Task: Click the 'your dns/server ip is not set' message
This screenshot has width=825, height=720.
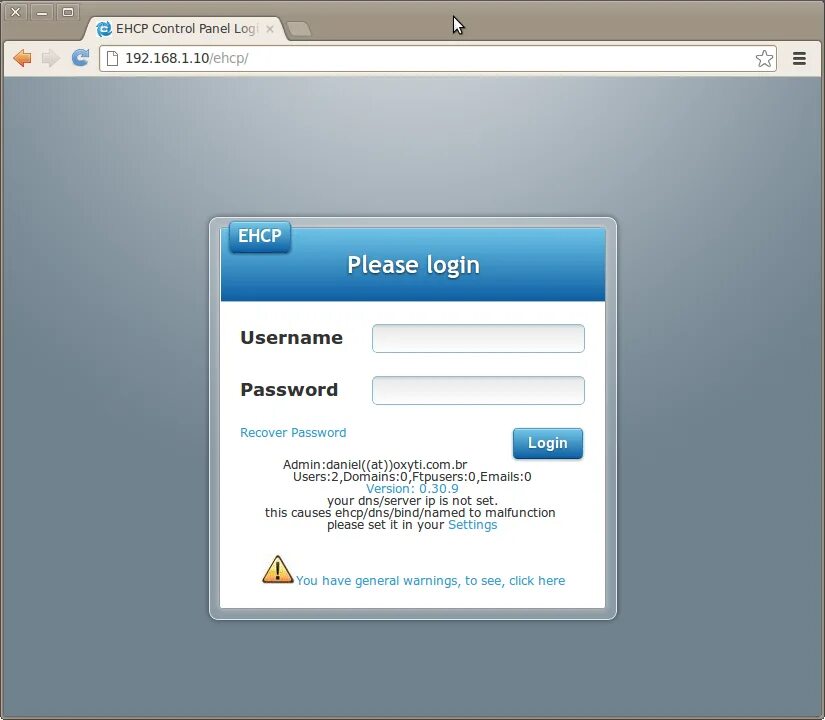Action: pyautogui.click(x=412, y=501)
